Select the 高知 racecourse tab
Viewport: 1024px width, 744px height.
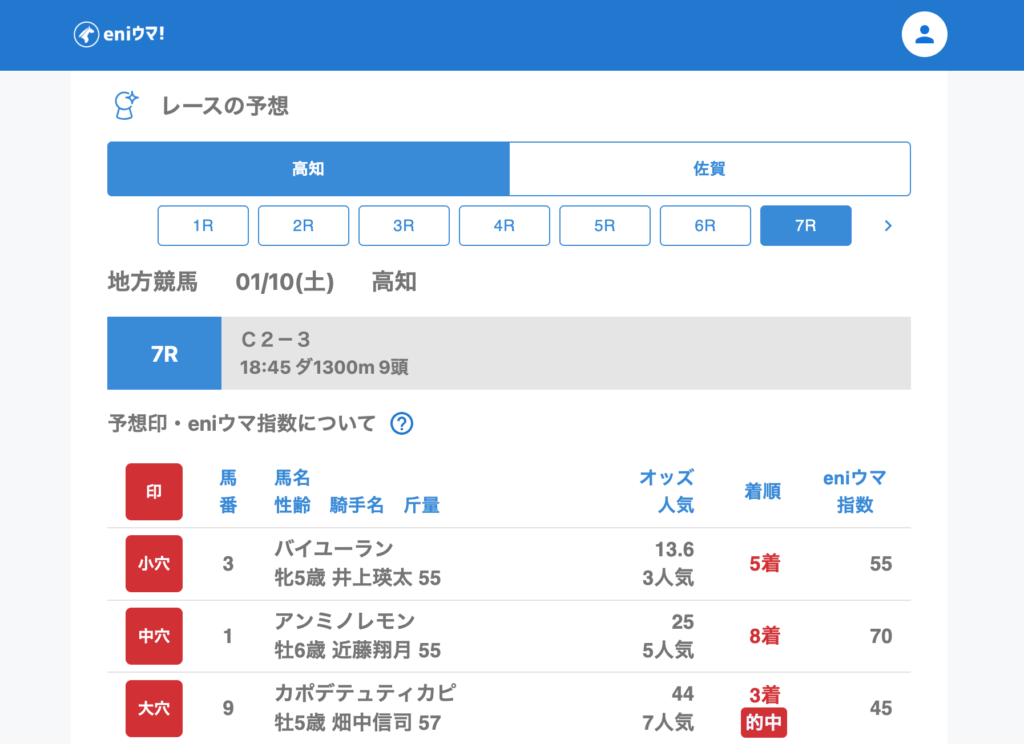coord(308,169)
